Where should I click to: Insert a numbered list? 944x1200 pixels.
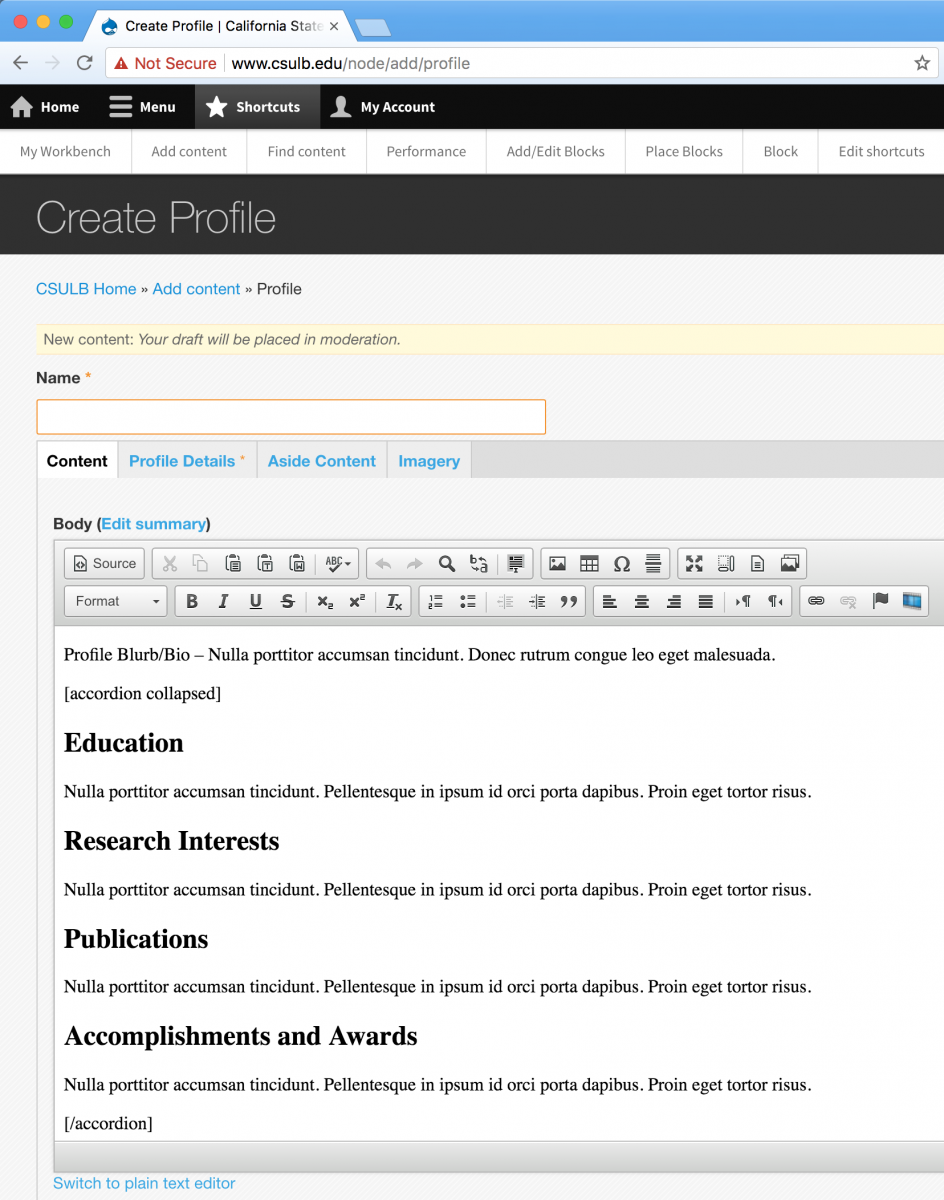pos(435,601)
